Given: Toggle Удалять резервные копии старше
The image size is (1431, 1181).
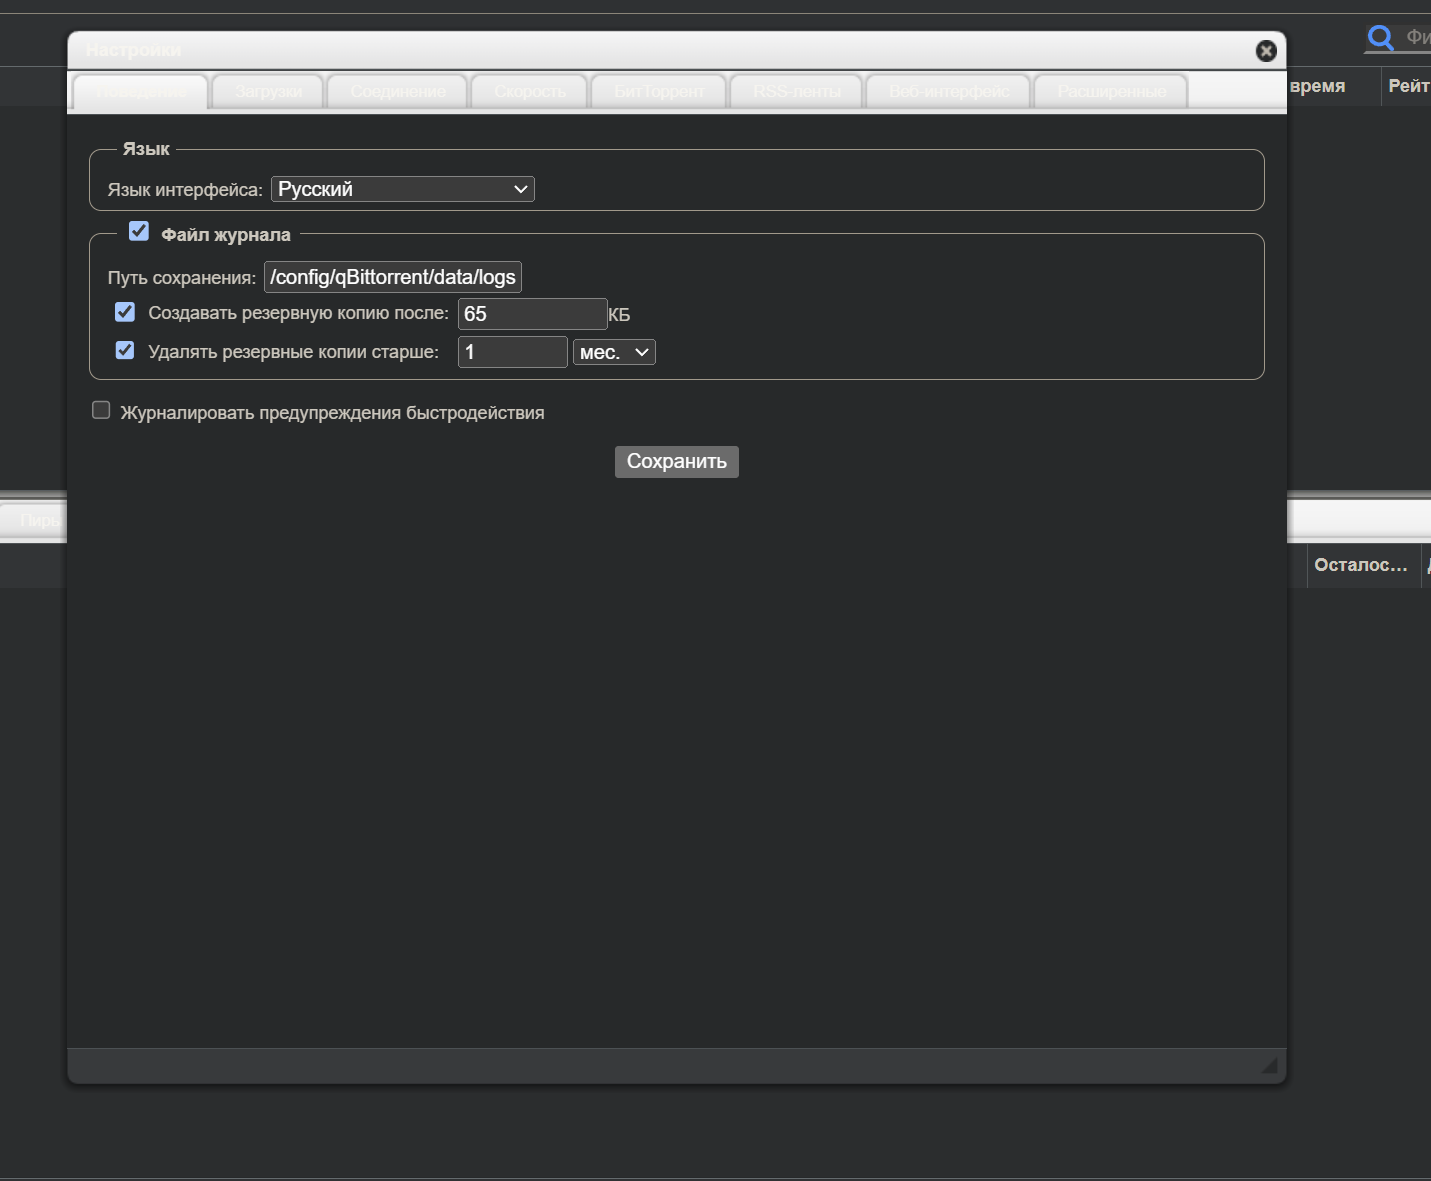Looking at the screenshot, I should coord(124,350).
